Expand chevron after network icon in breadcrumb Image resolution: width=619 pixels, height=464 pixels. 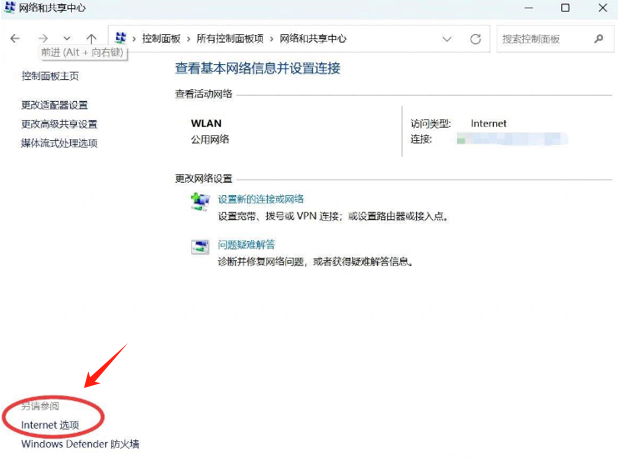point(134,39)
